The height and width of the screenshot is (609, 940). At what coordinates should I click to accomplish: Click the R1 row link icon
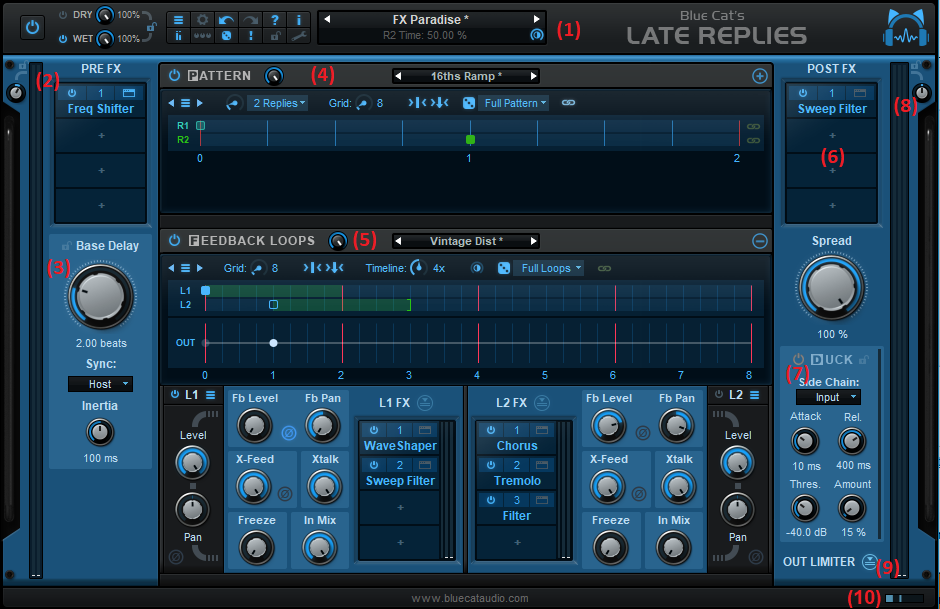(753, 126)
